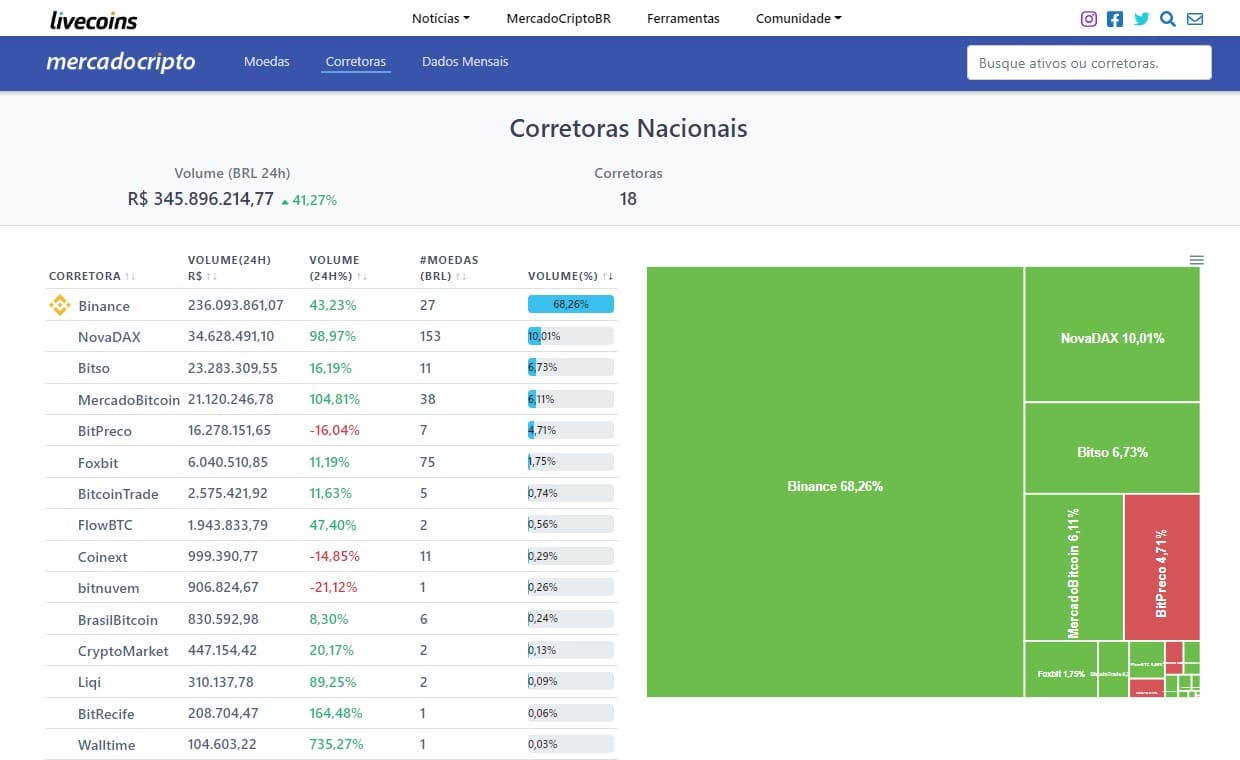Select Bitso 6,73% treemap block

pos(1113,448)
